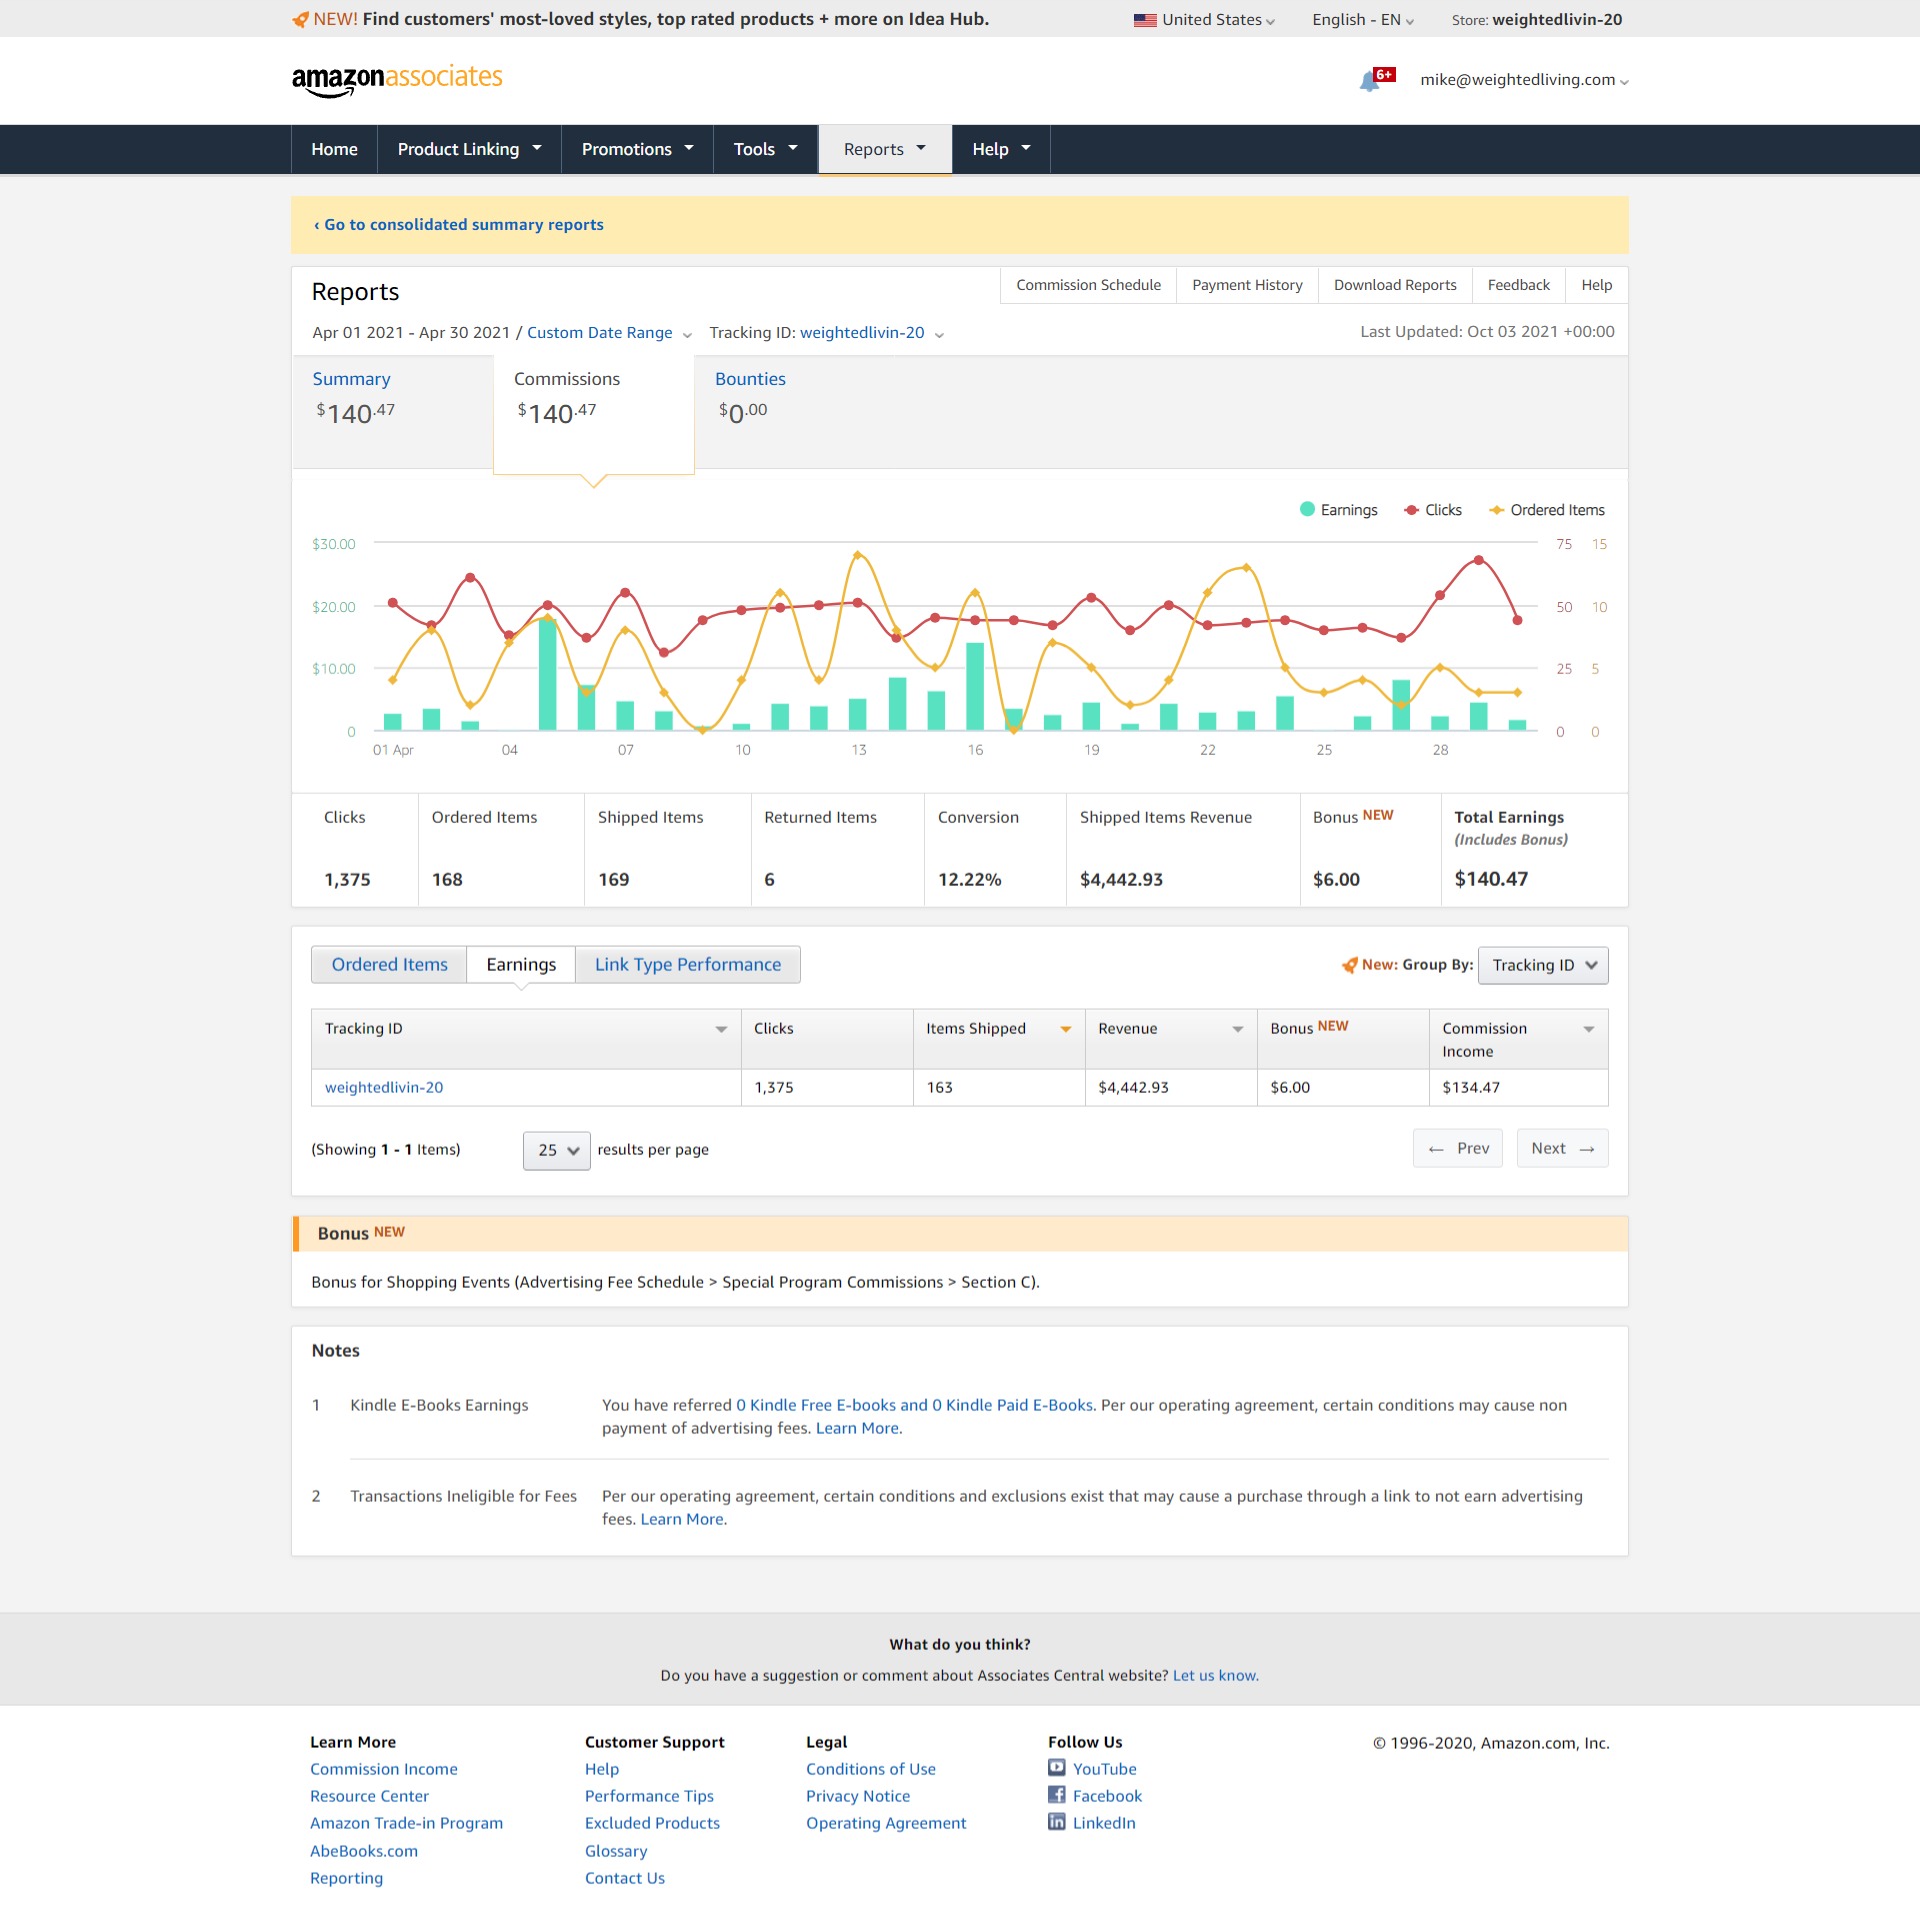Open Excluded Products footer link
Screen dimensions: 1920x1932
coord(652,1823)
